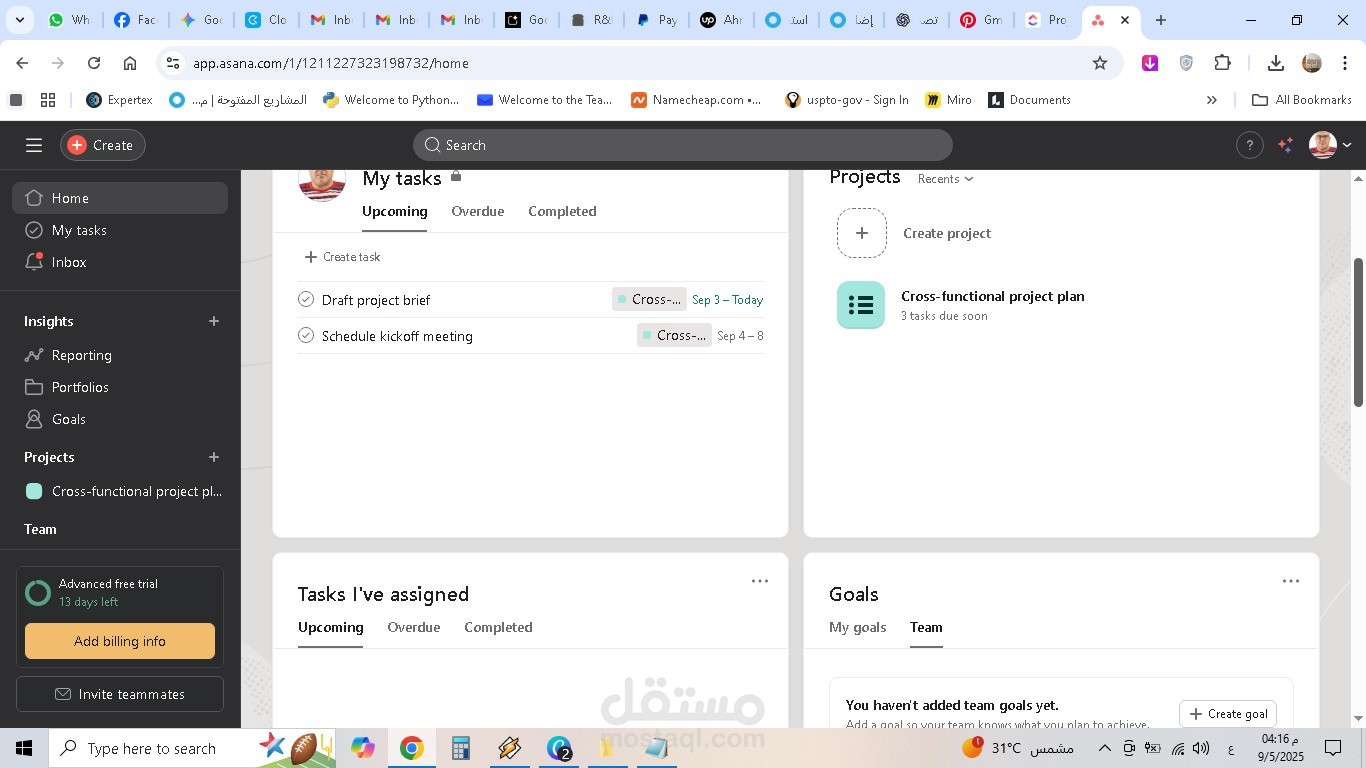
Task: Open the Miro bookmark
Action: click(x=948, y=100)
